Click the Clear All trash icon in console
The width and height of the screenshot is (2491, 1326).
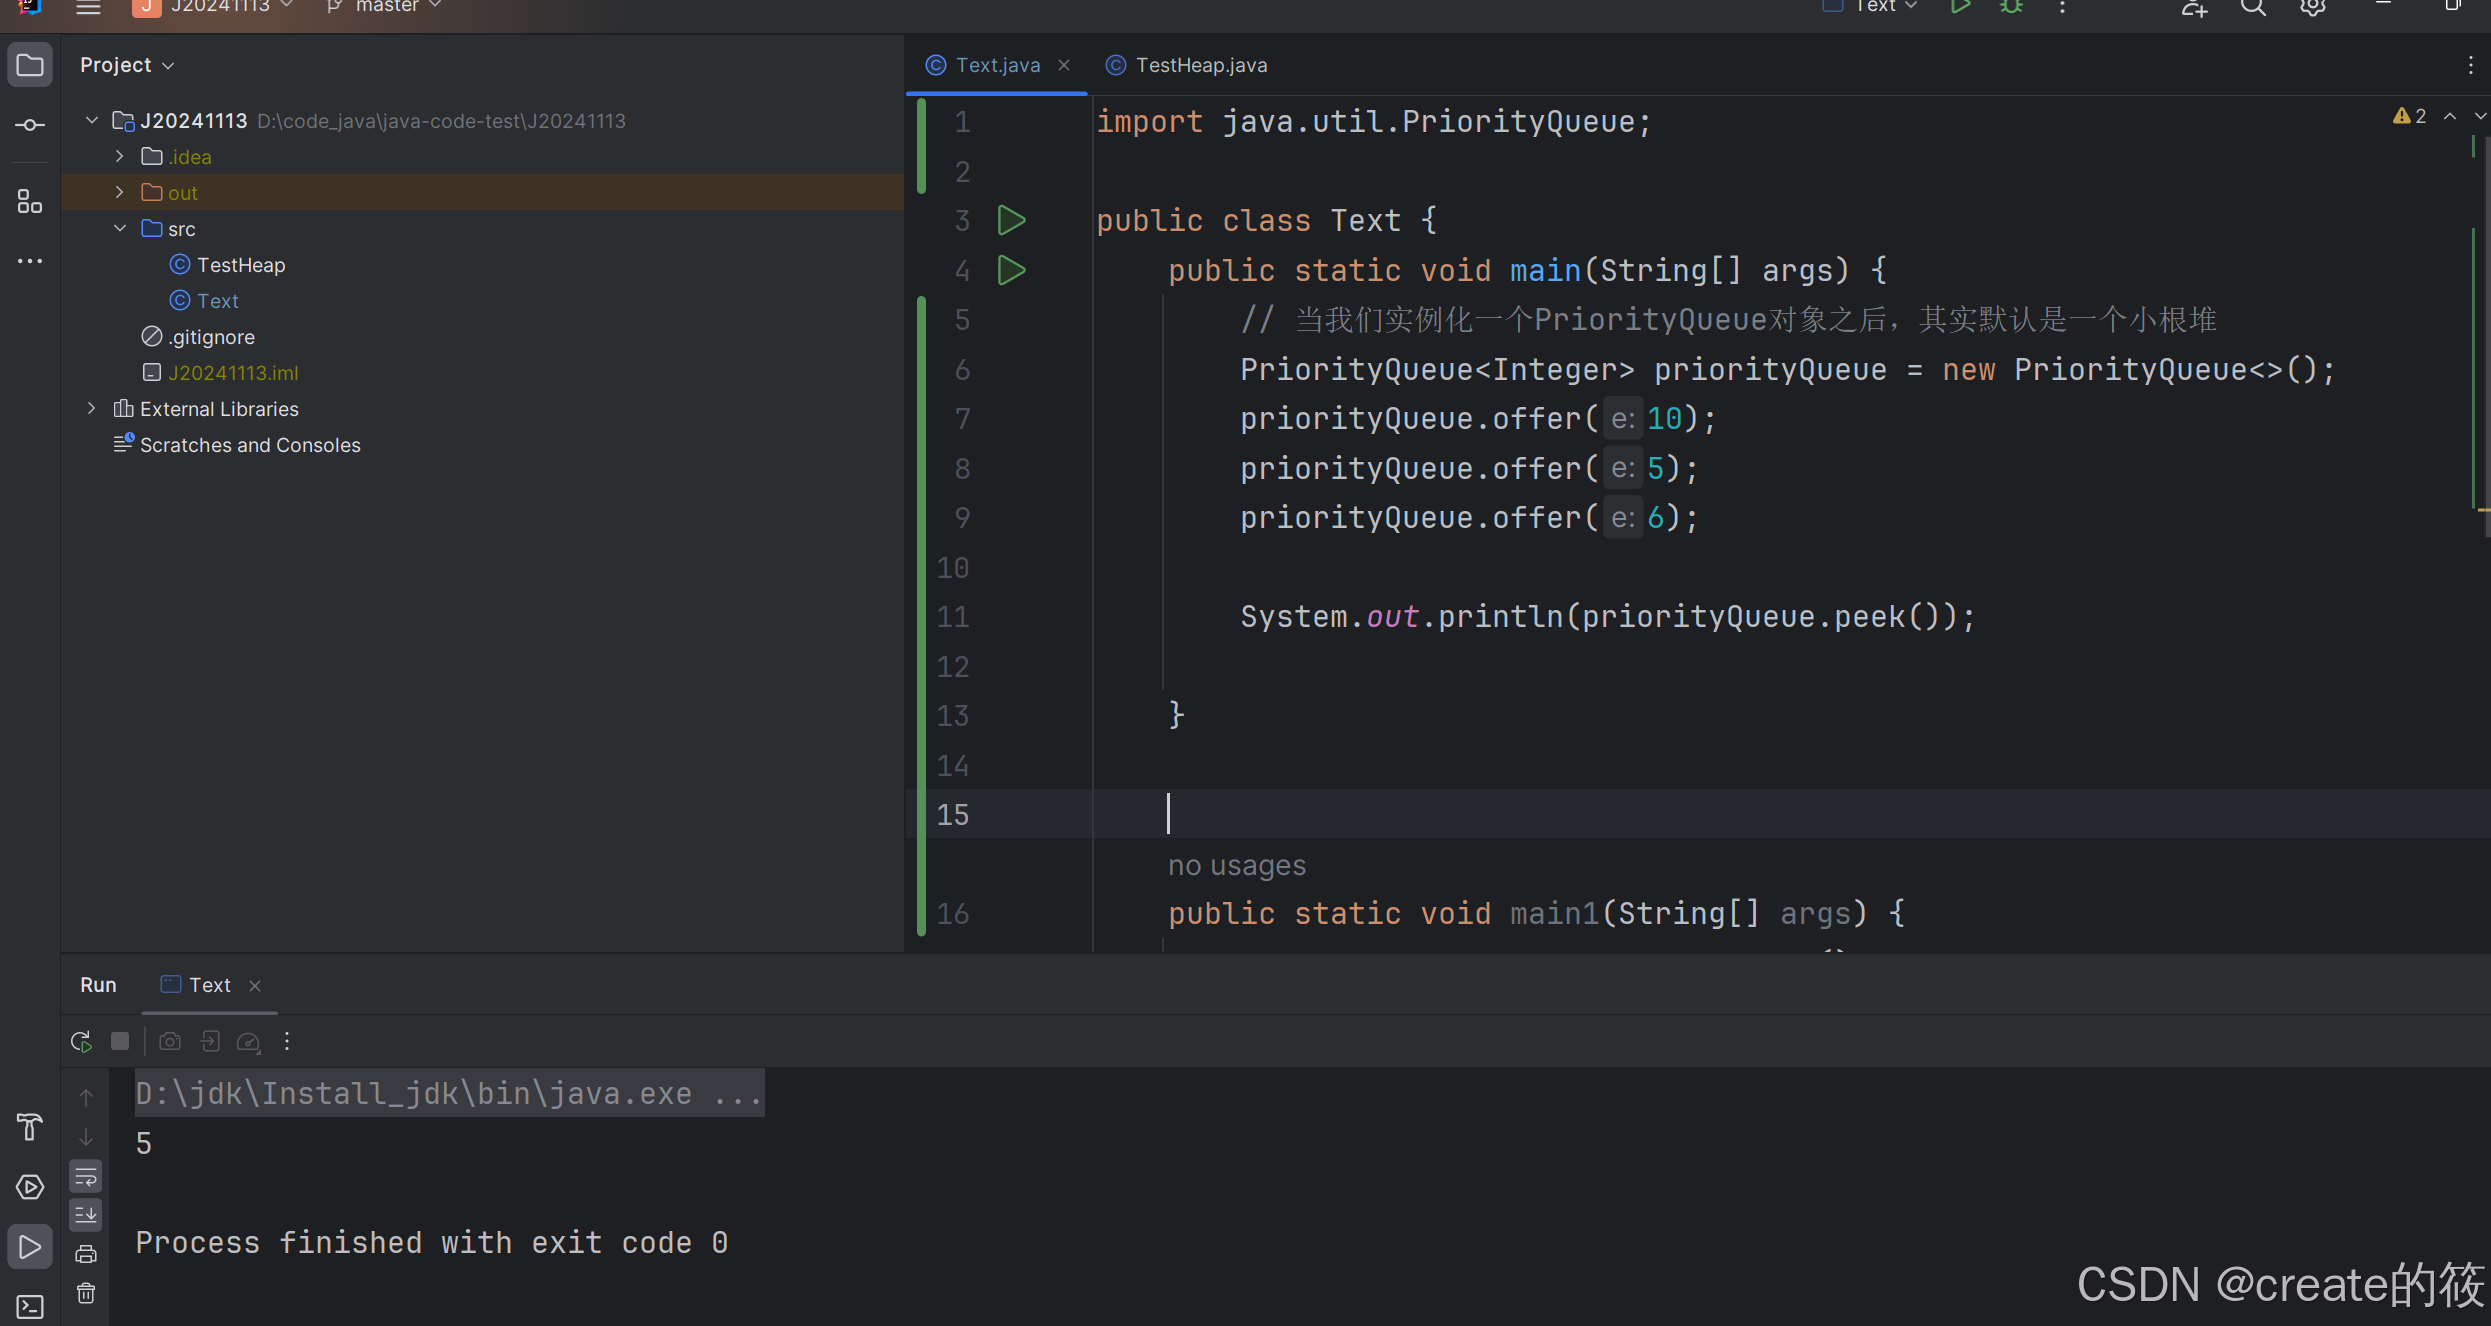click(x=86, y=1293)
